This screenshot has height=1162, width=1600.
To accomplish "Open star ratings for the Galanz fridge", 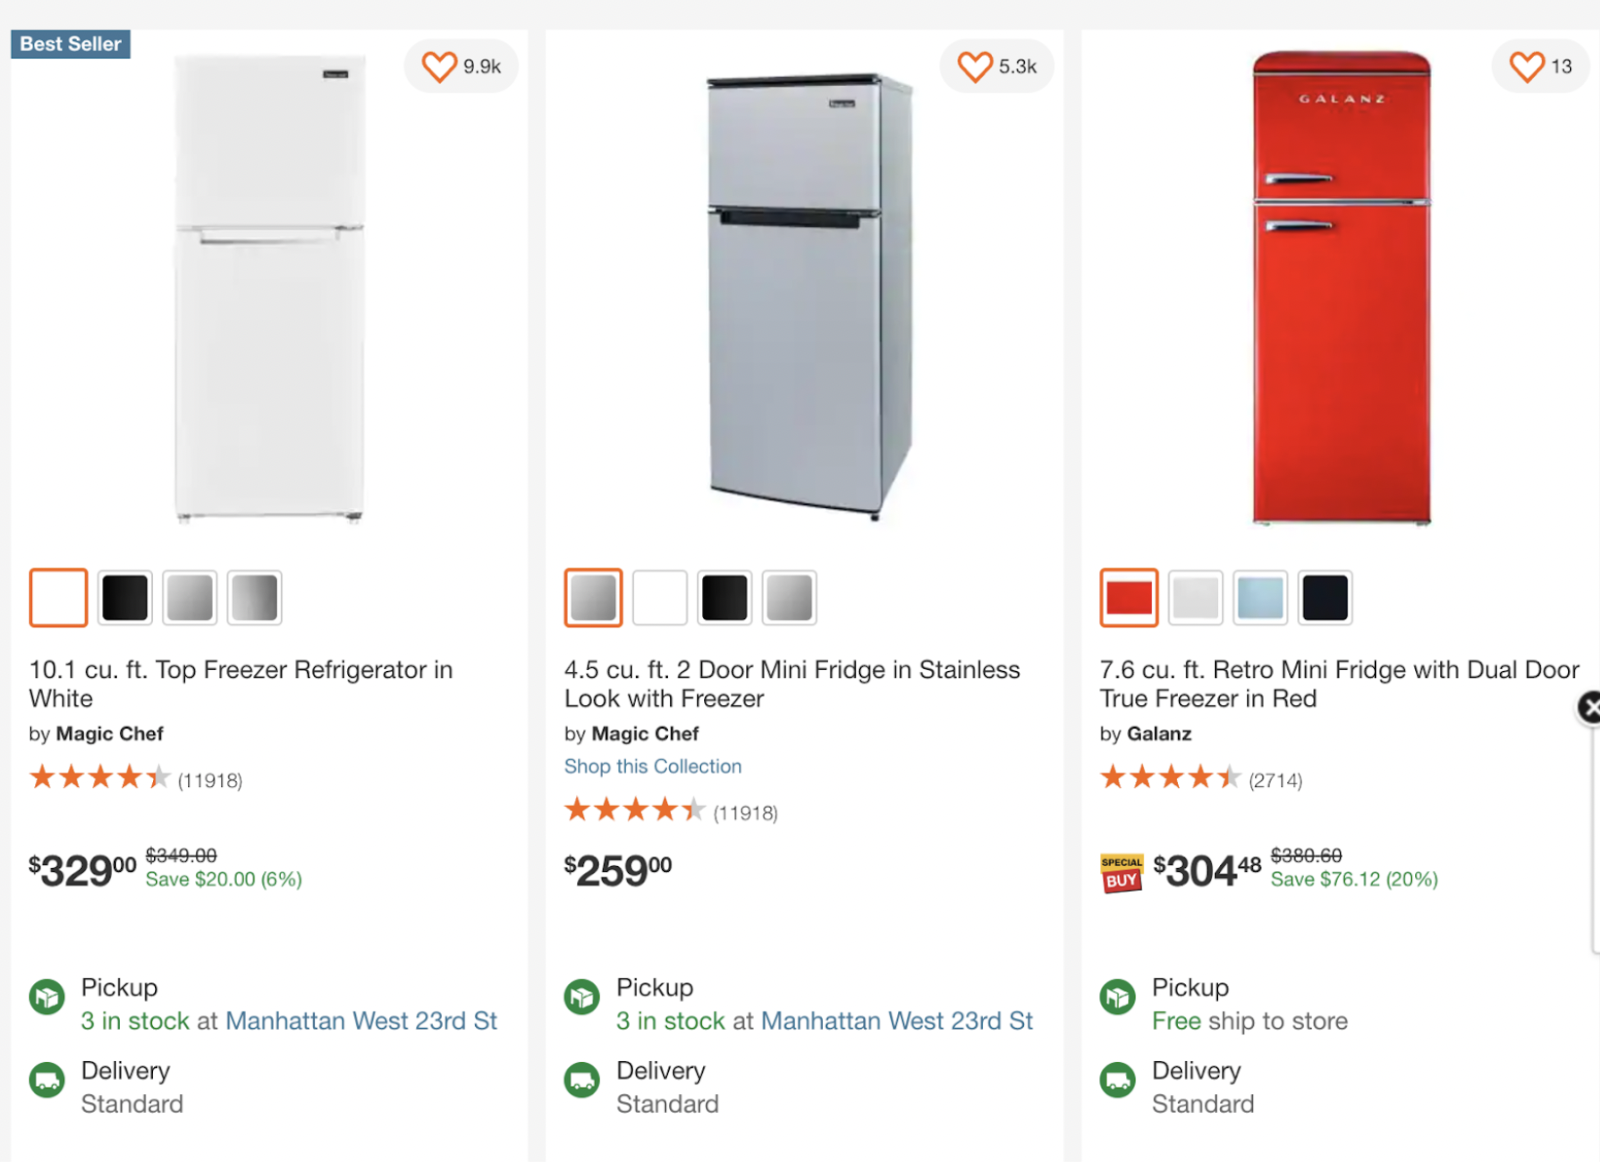I will (x=1170, y=777).
